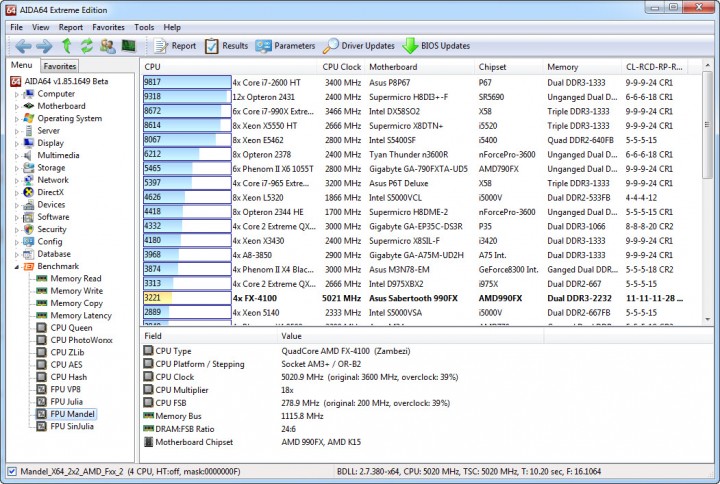720x484 pixels.
Task: Open the Results toolbar button
Action: tap(226, 46)
